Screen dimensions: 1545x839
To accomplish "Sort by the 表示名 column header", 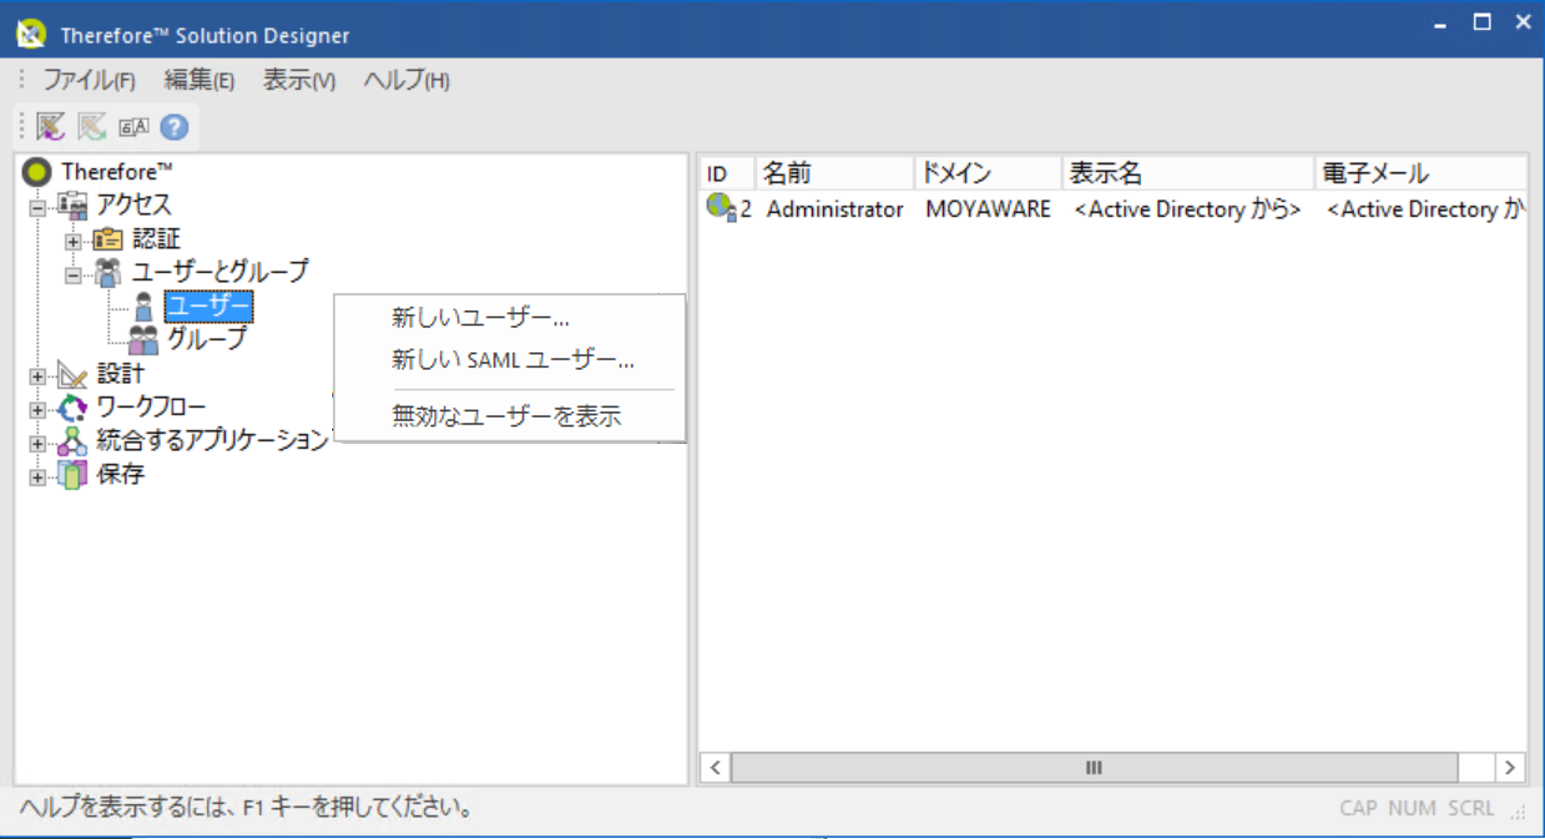I will tap(1188, 173).
